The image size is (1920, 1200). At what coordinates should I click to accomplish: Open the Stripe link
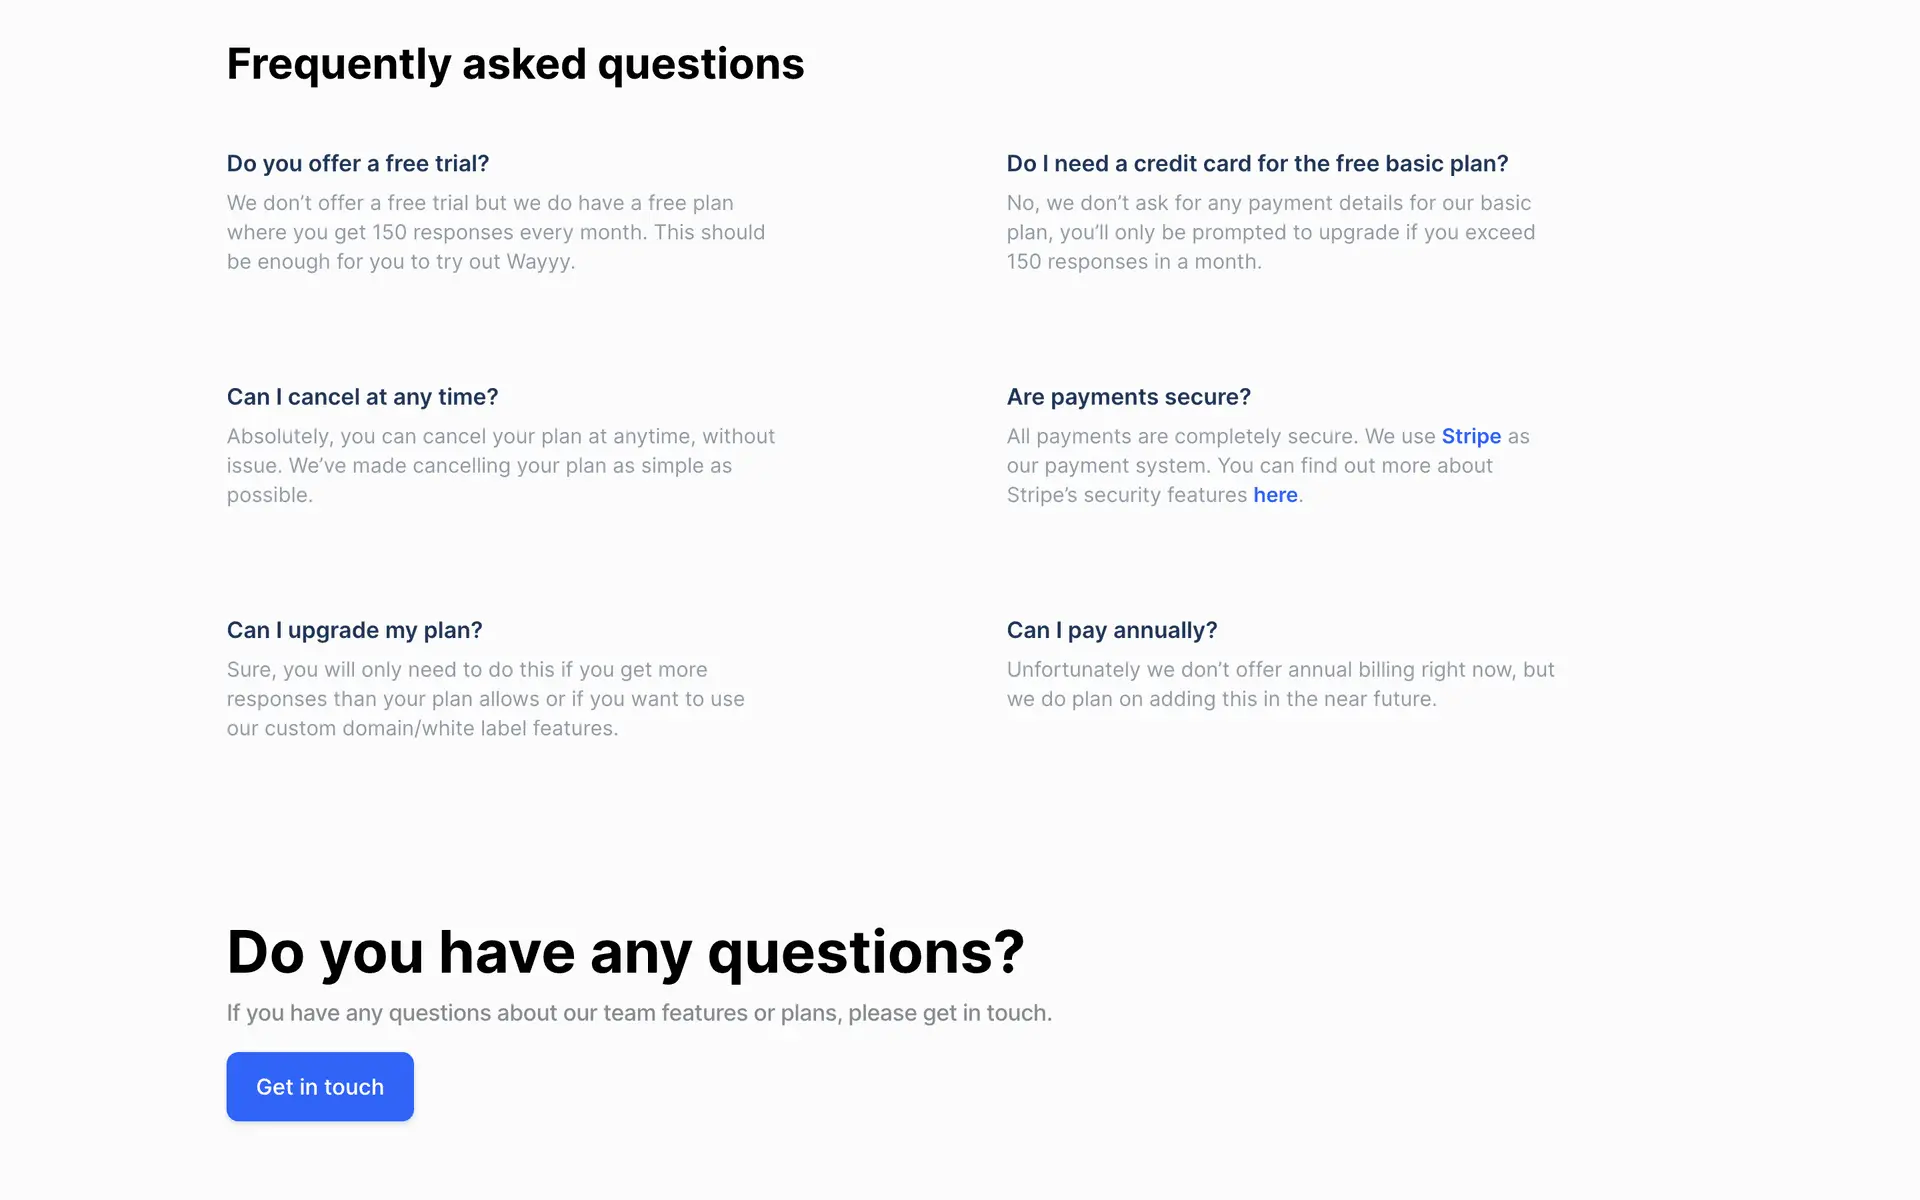click(x=1471, y=436)
